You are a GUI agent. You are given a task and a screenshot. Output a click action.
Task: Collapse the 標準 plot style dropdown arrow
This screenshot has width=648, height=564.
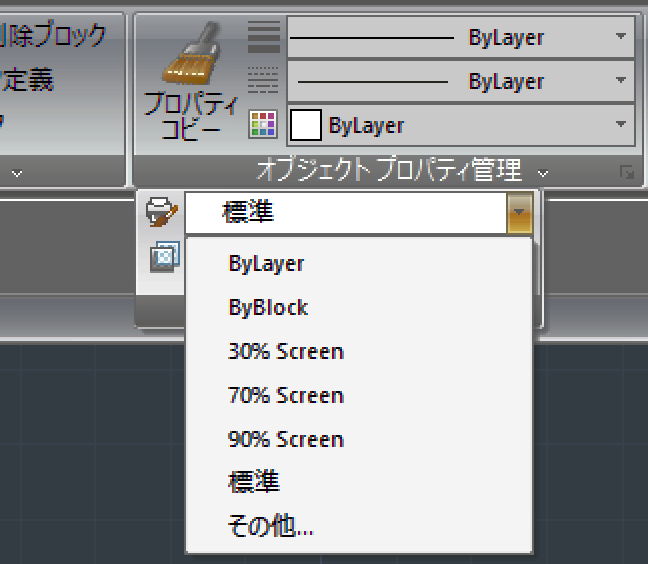[x=519, y=212]
